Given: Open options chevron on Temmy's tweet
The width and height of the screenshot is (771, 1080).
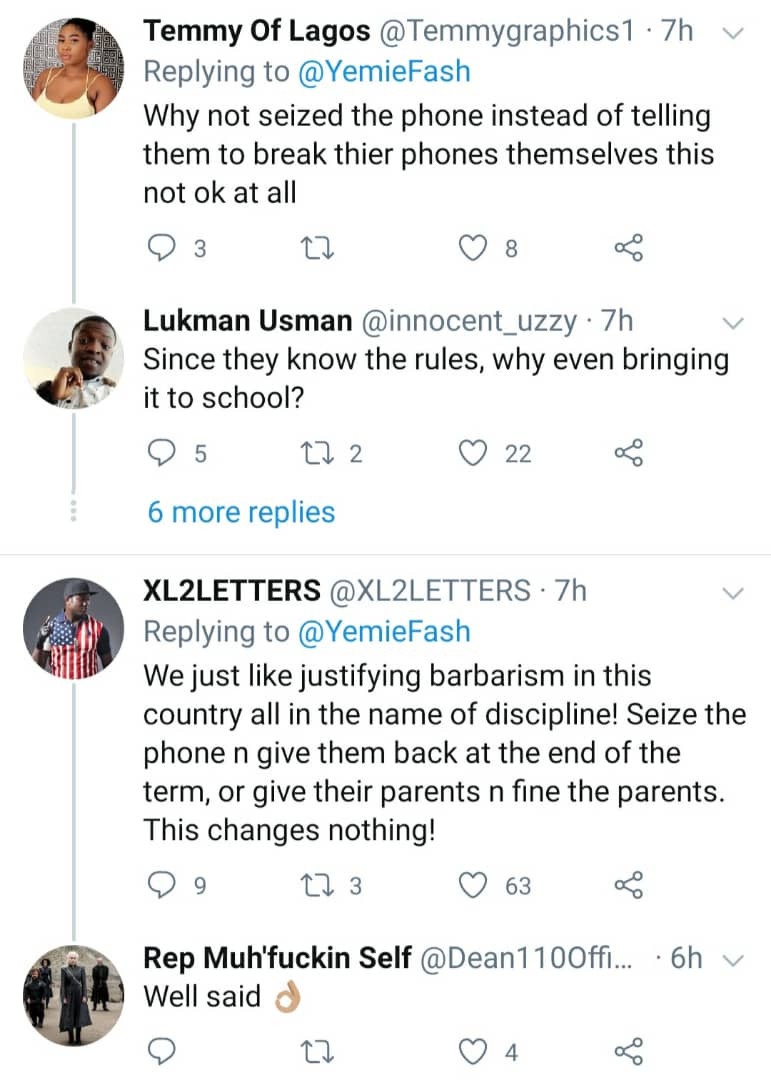Looking at the screenshot, I should pos(733,33).
